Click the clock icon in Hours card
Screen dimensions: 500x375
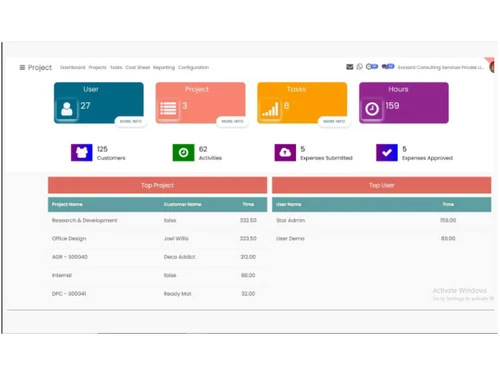(x=372, y=109)
